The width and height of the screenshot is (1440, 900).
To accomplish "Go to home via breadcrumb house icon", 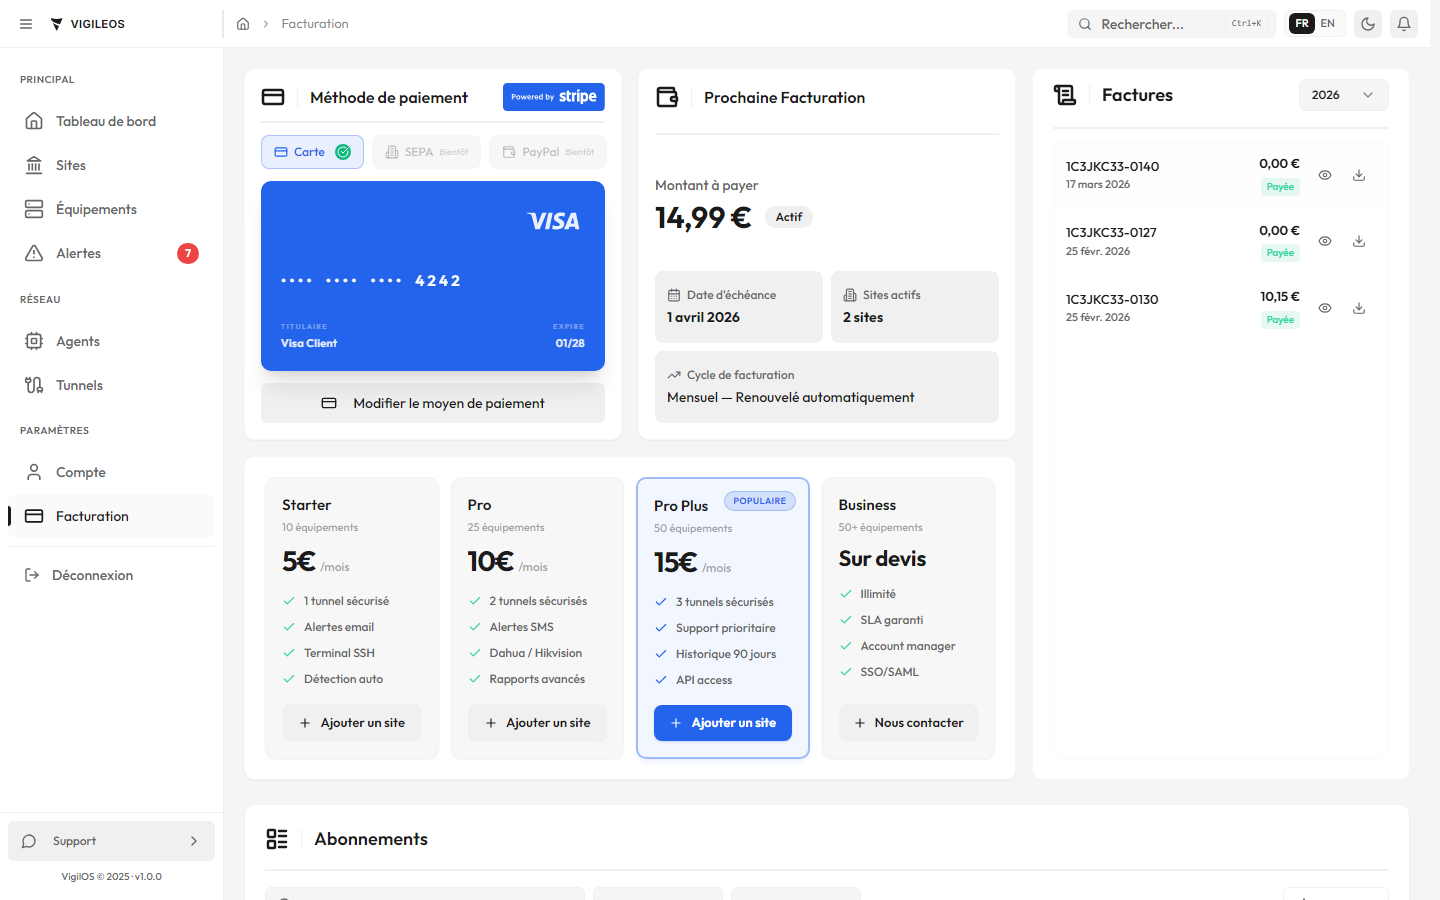I will pos(243,24).
